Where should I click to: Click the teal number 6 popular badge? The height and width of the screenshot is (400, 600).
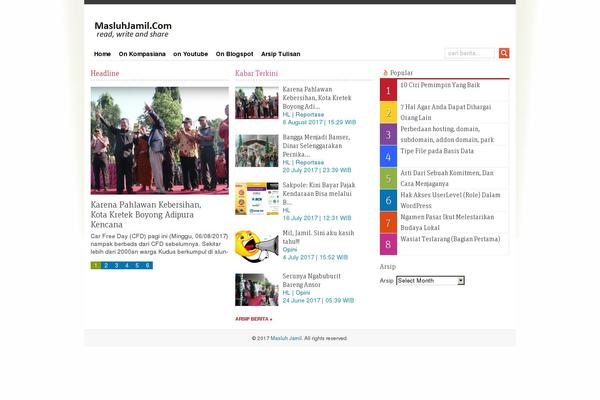pos(388,200)
